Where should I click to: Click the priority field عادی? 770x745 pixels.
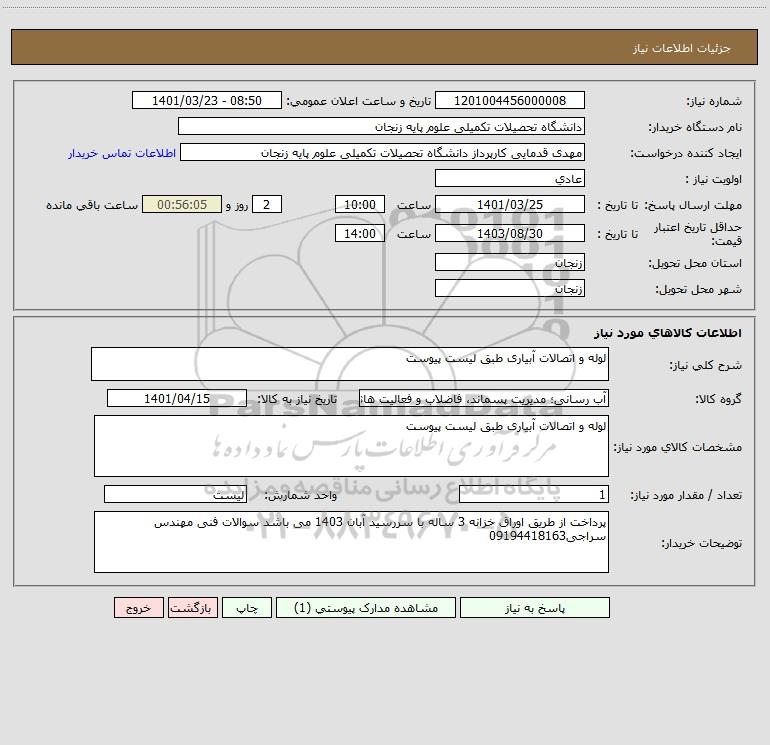pos(510,178)
